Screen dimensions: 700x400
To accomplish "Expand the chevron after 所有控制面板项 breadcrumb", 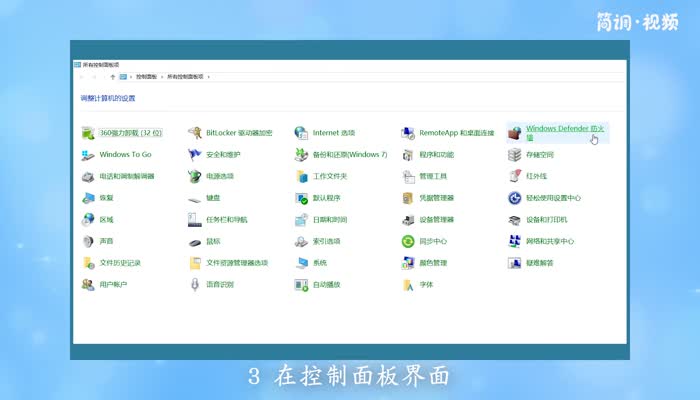I will click(x=208, y=77).
